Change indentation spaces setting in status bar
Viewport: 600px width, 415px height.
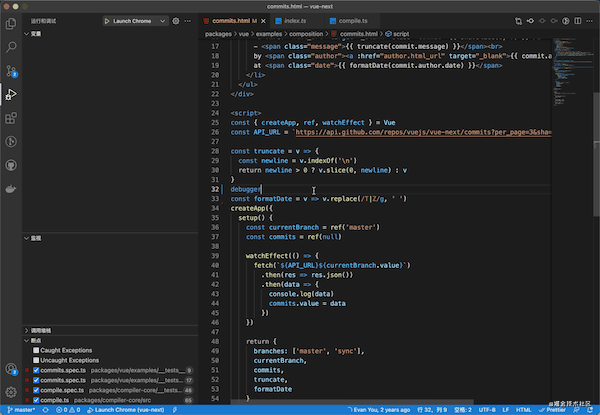tap(463, 410)
